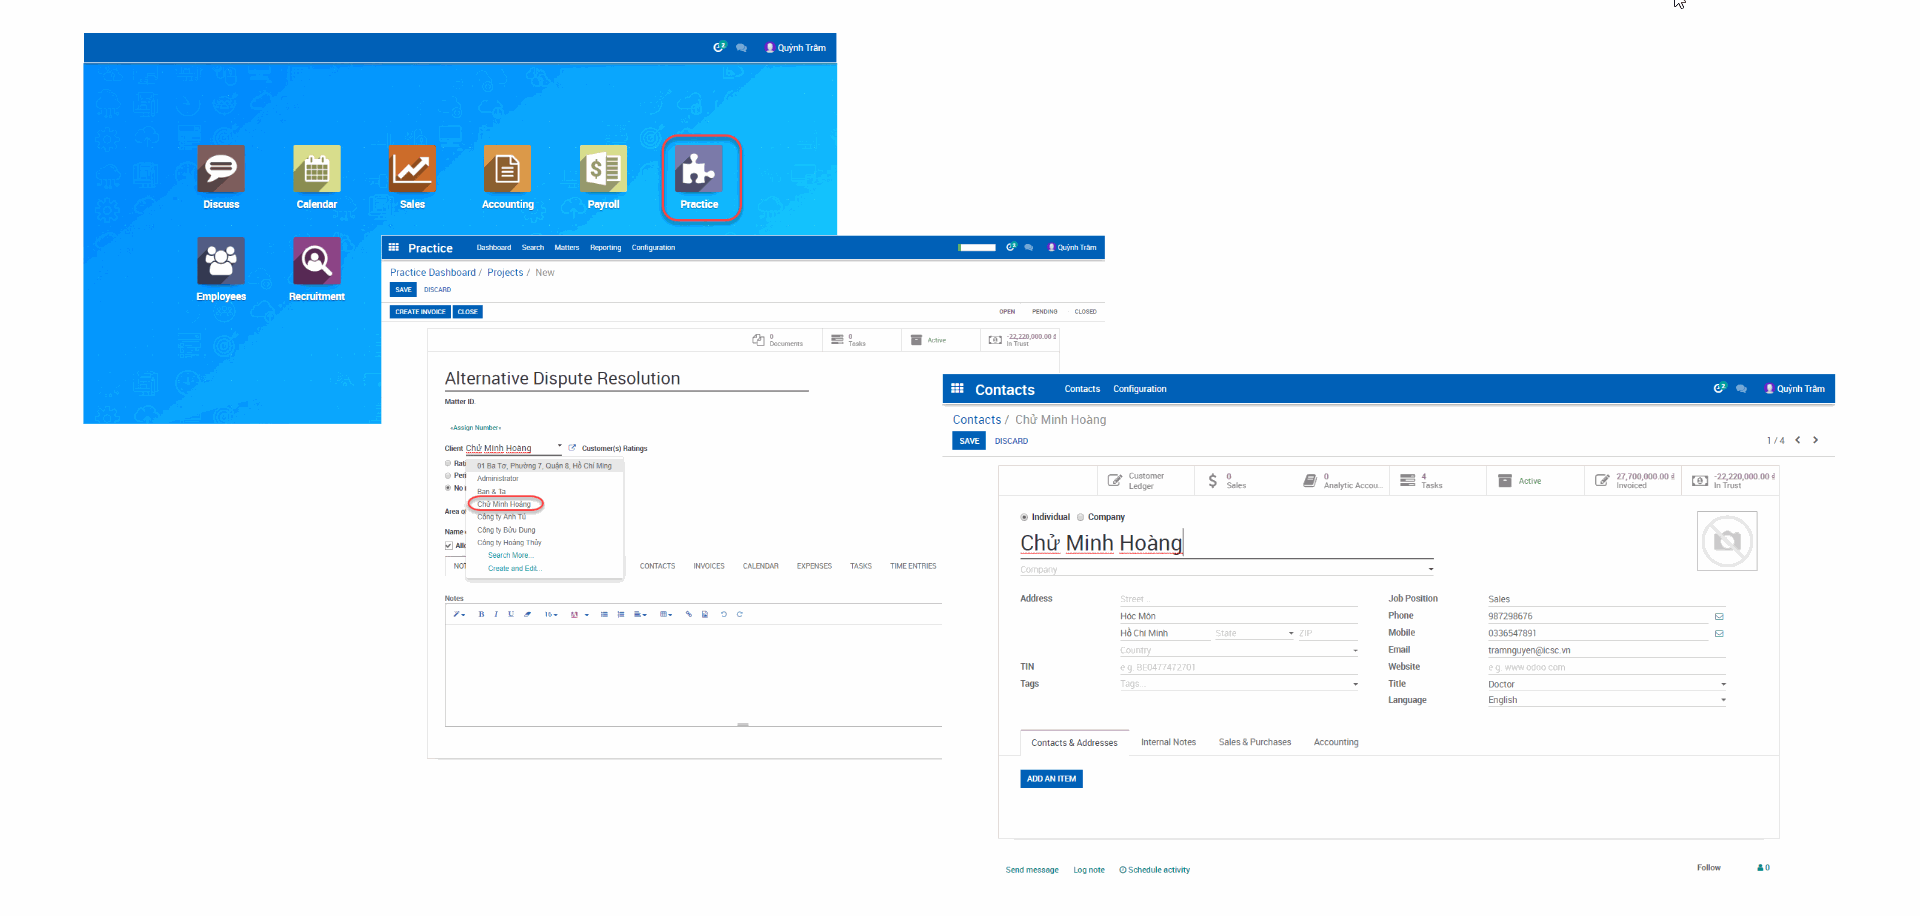Check the checkbox beside the Allocation field
The height and width of the screenshot is (916, 1920).
tap(447, 546)
